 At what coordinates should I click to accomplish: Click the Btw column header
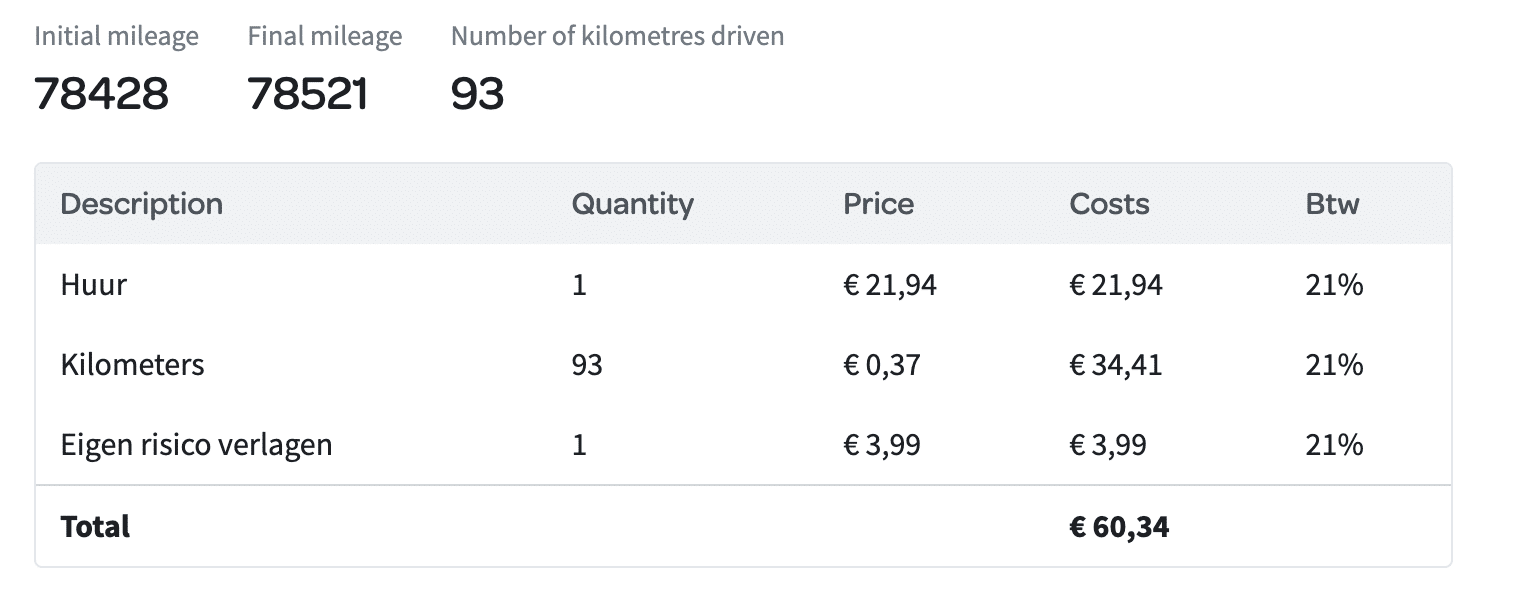click(1332, 204)
